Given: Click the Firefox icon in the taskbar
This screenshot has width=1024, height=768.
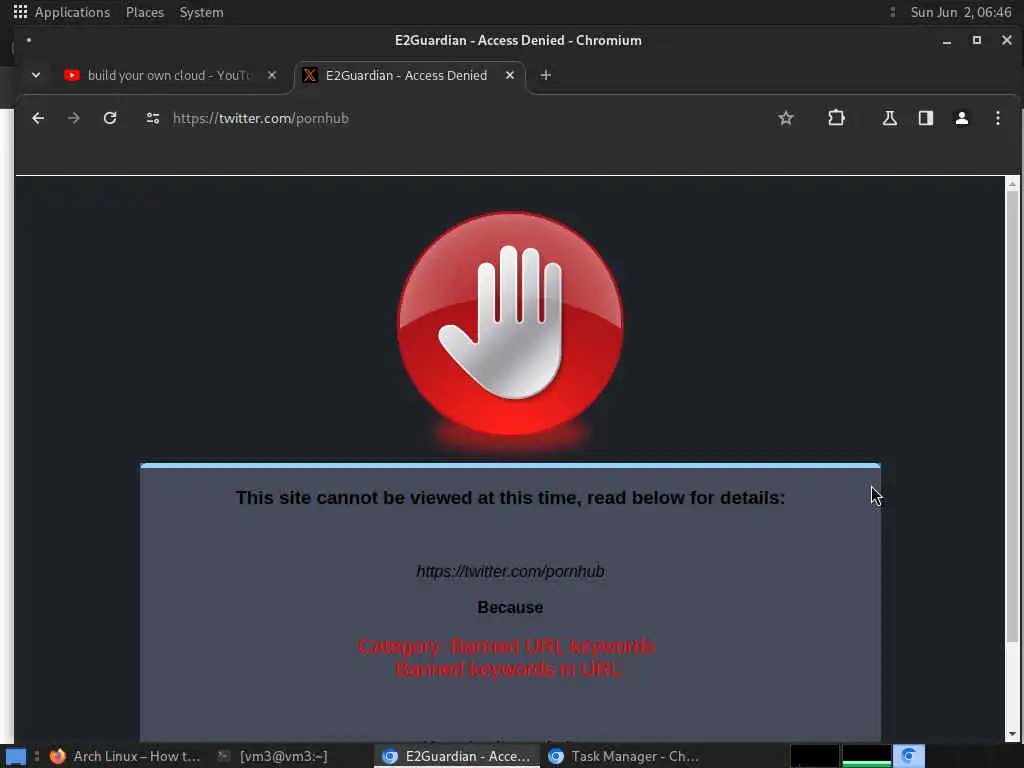Looking at the screenshot, I should (x=57, y=756).
